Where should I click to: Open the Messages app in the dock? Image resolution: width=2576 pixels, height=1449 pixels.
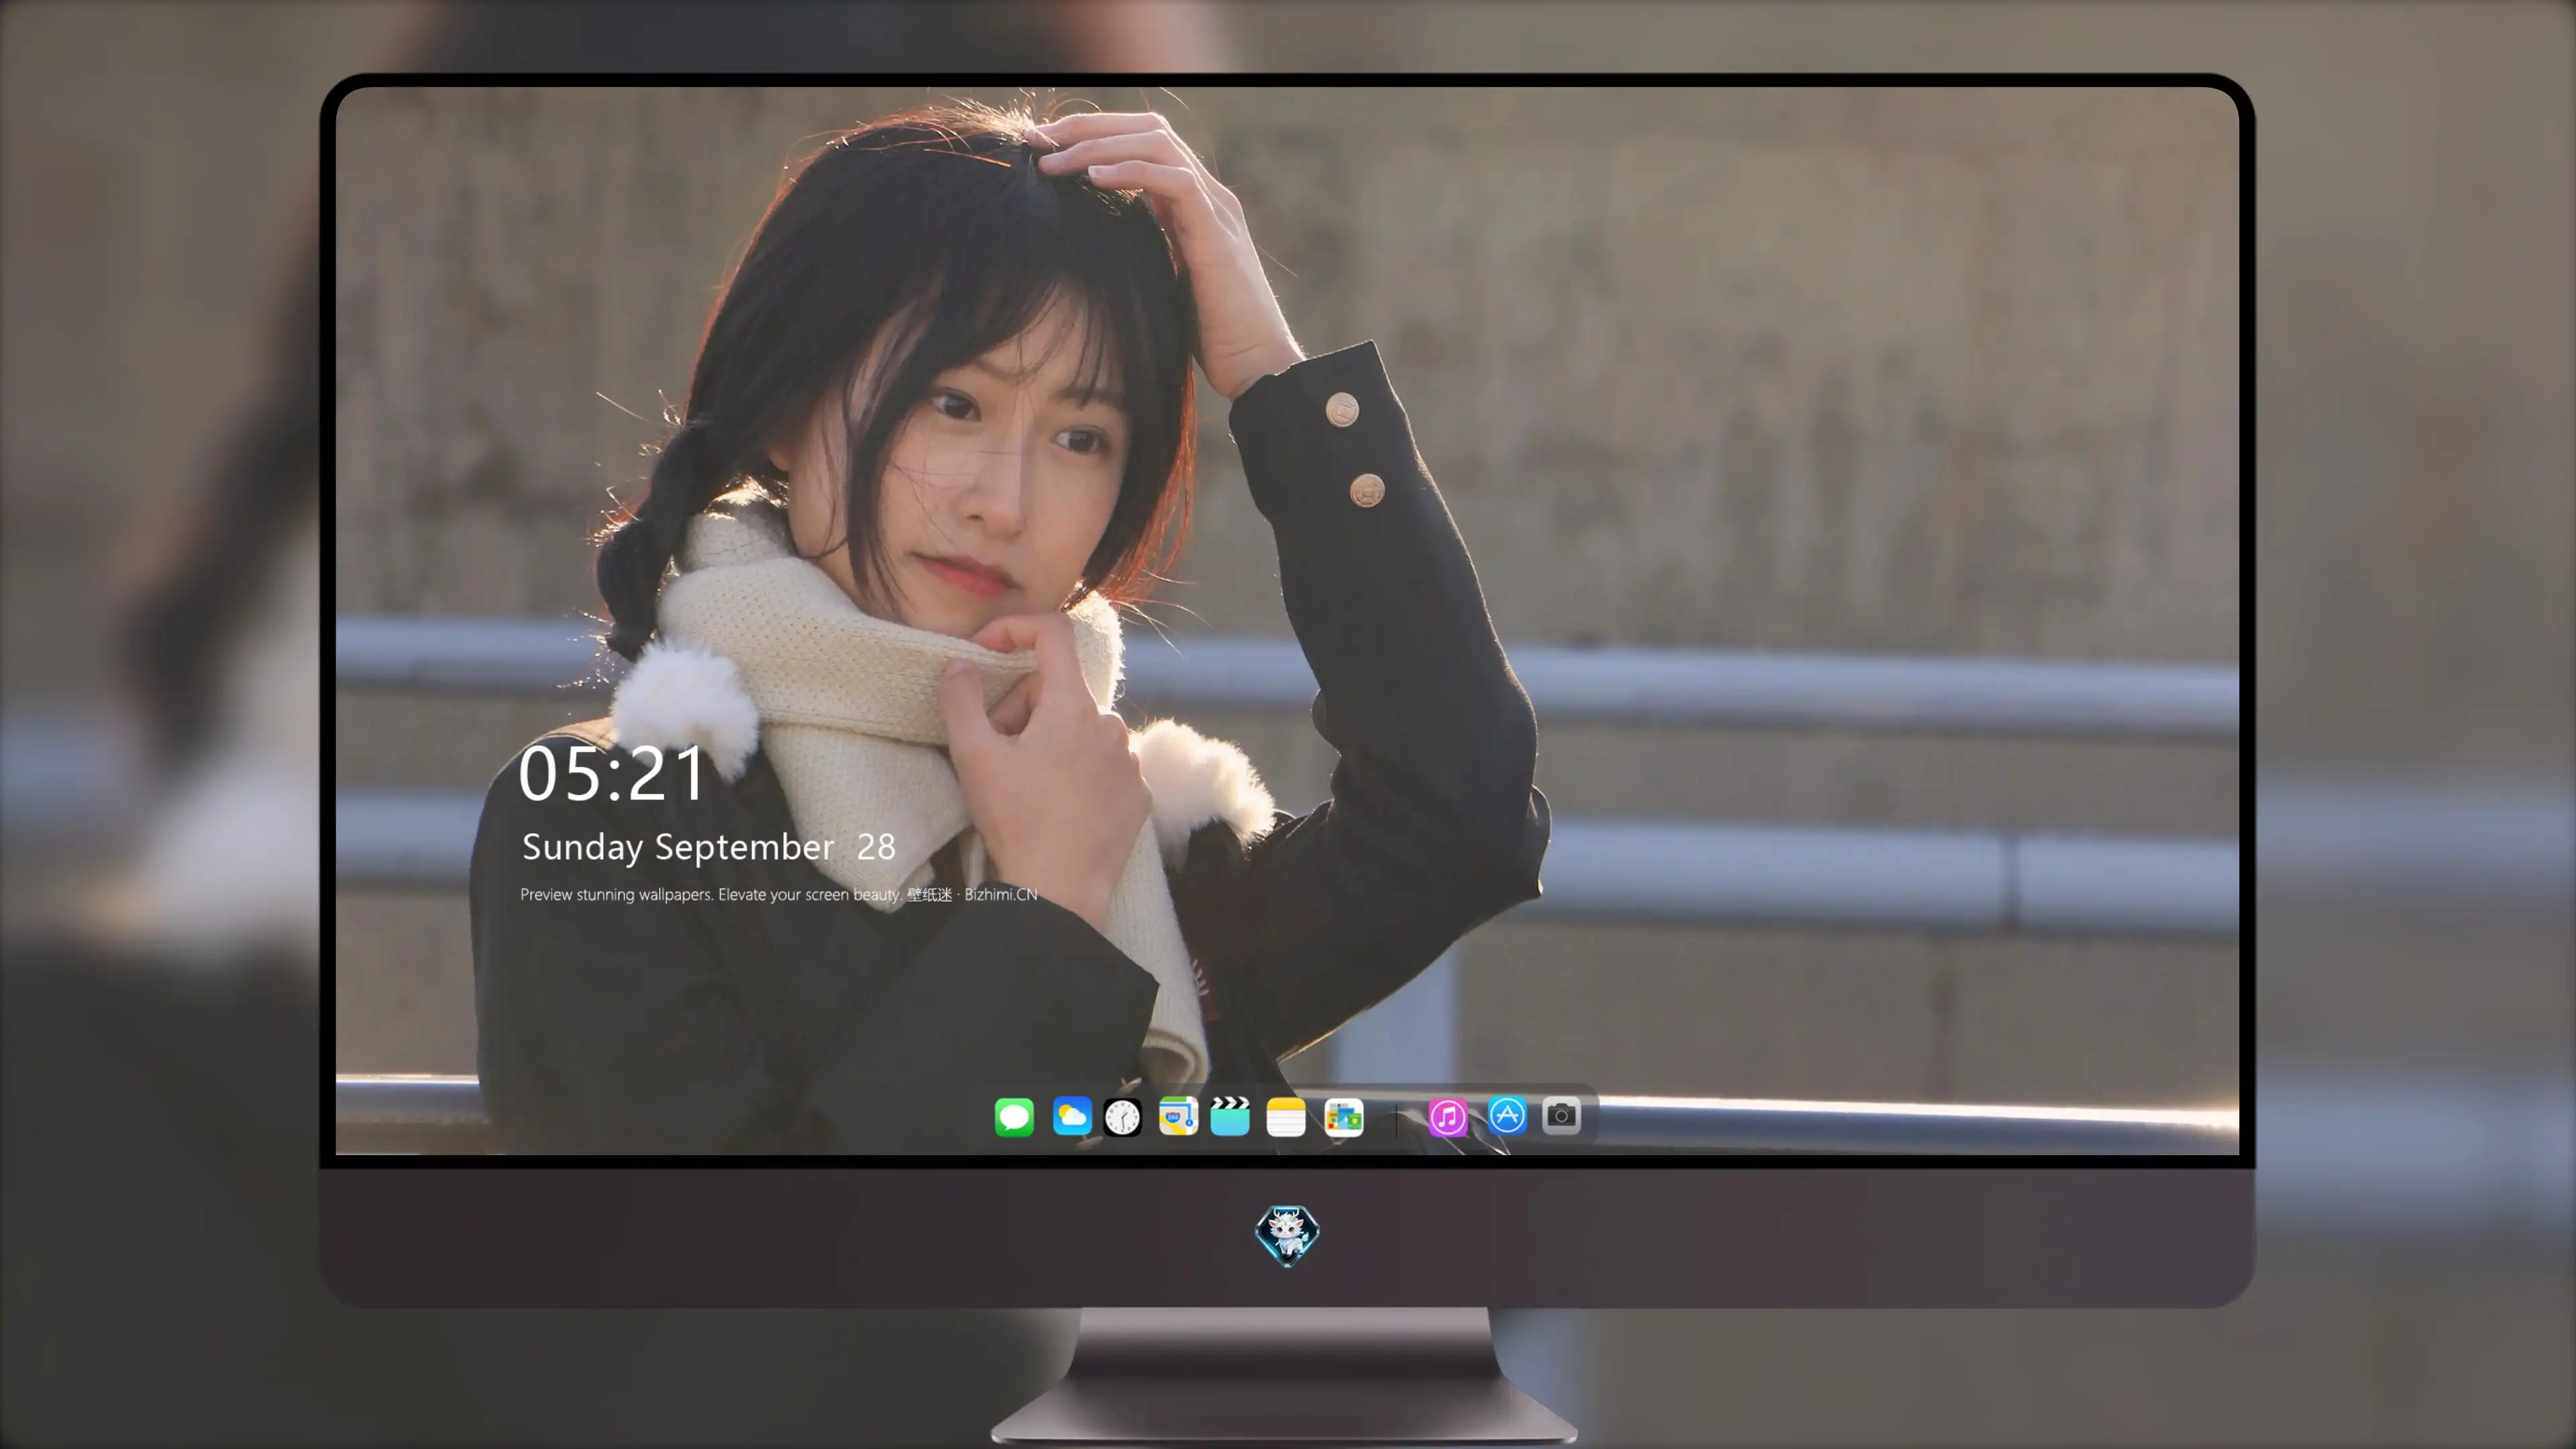1013,1117
